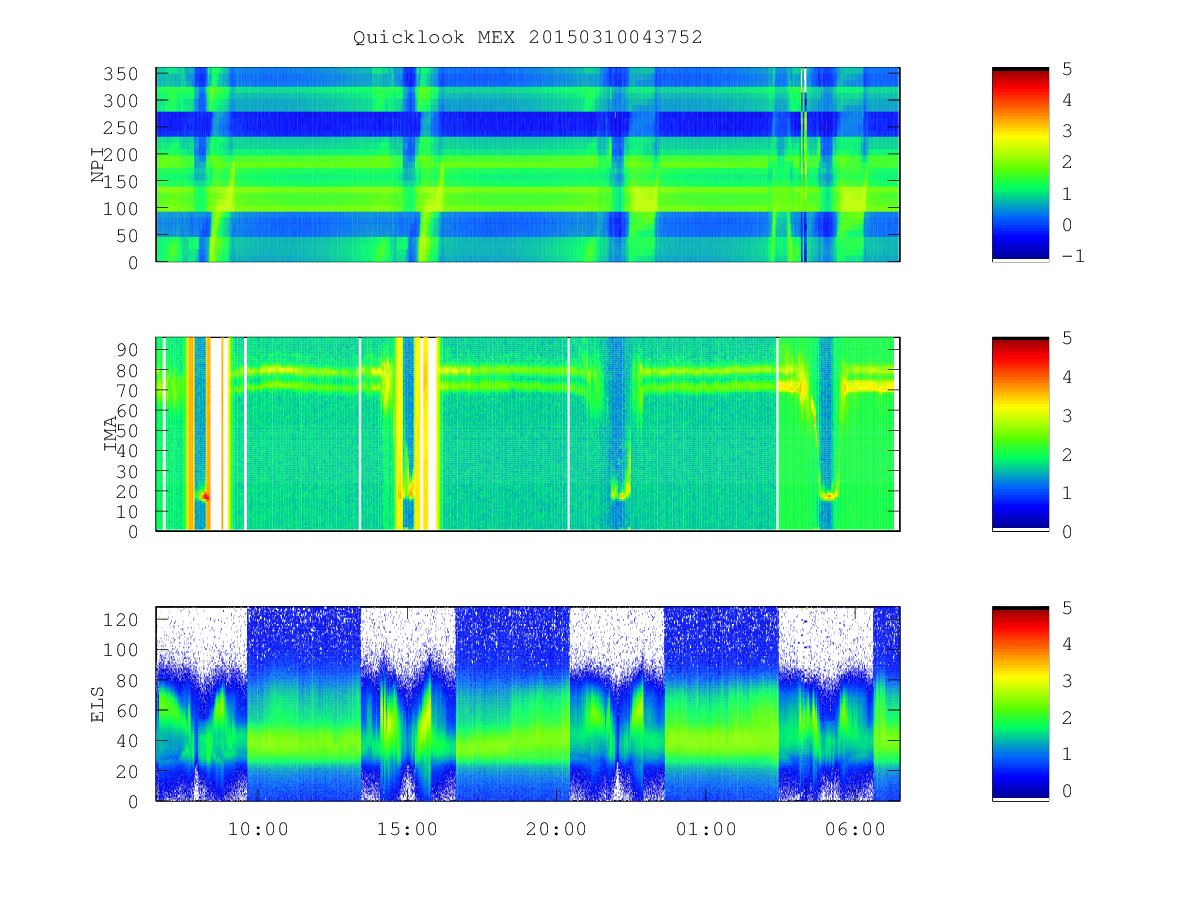Click the IMA spectrogram panel
1200x900 pixels.
[x=528, y=434]
